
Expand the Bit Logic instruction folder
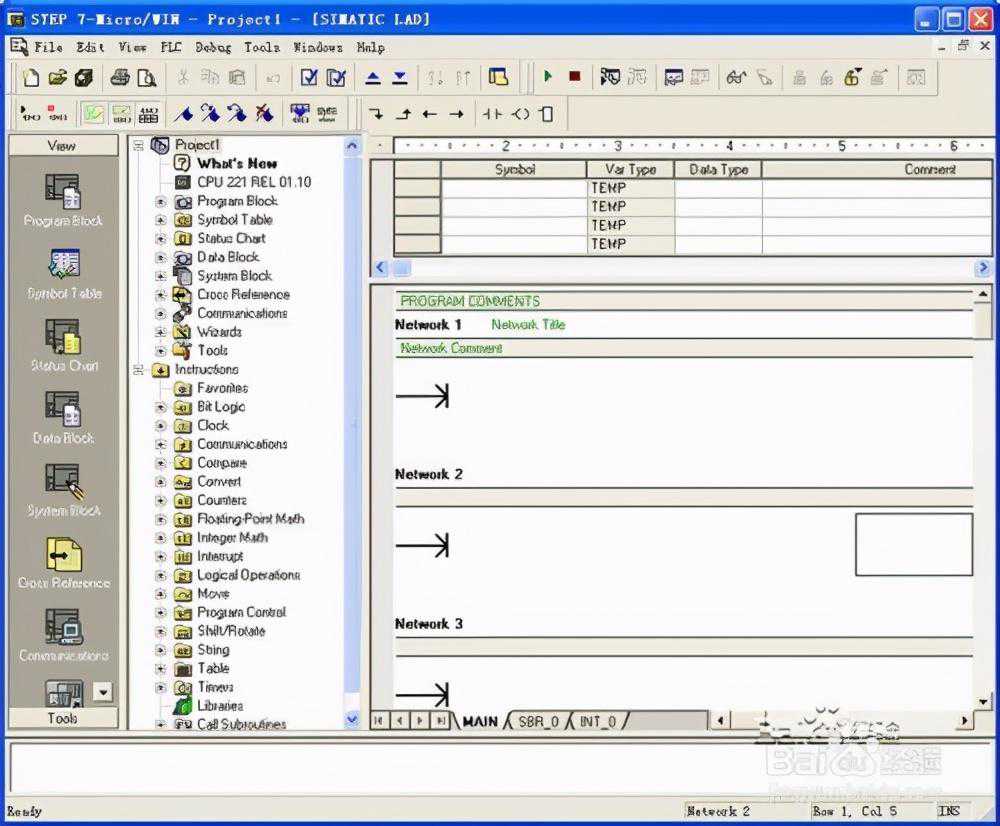pos(161,408)
